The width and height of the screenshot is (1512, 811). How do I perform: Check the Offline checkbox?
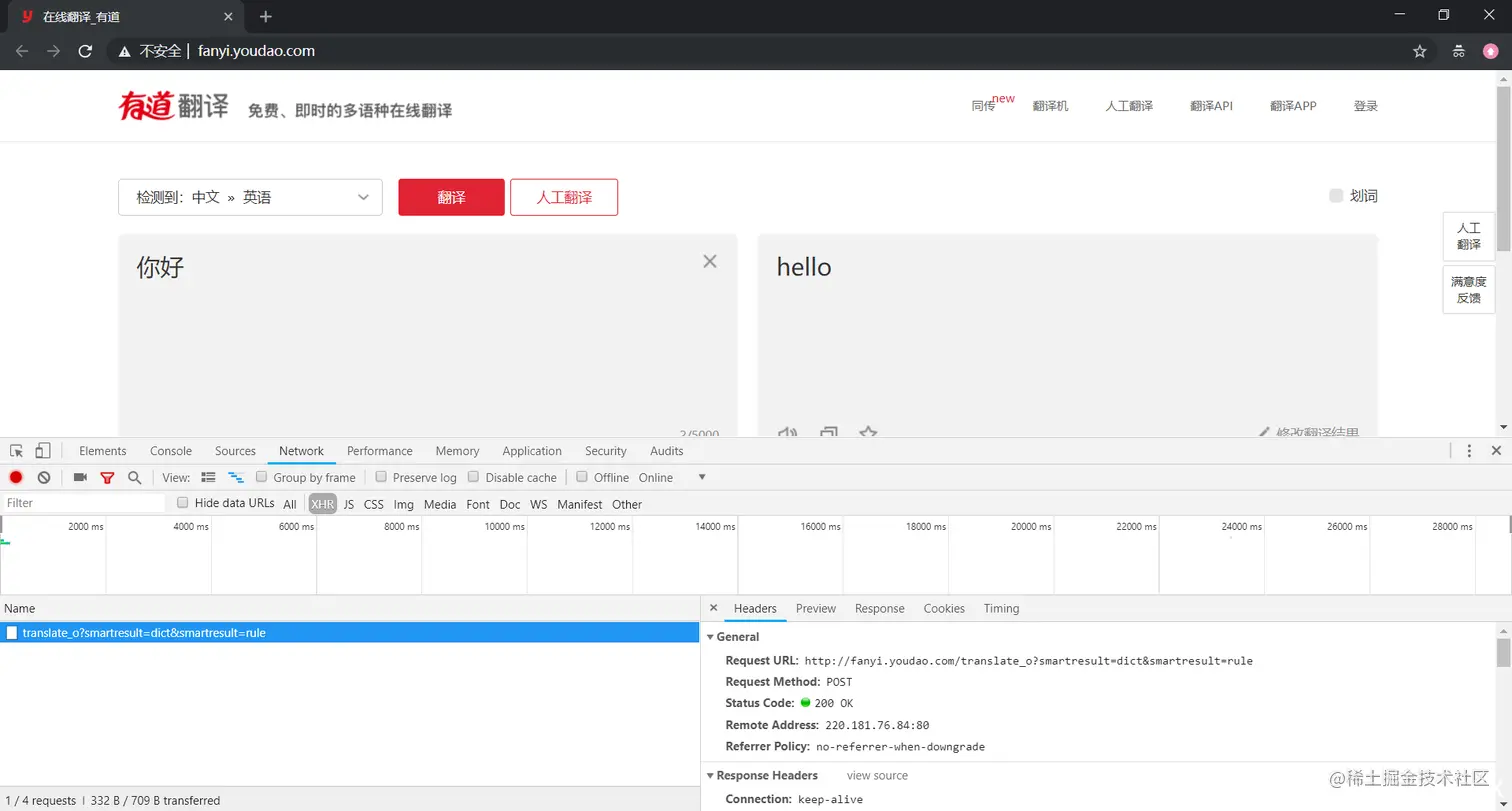pyautogui.click(x=582, y=477)
